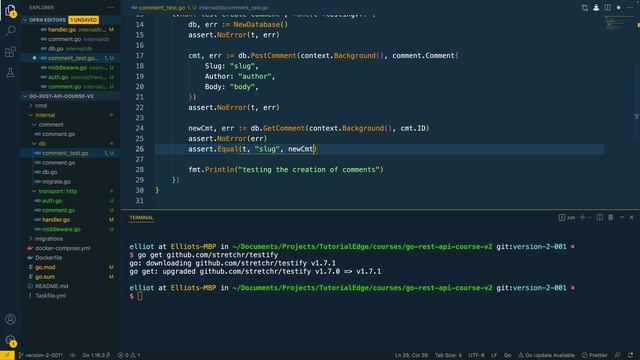Maximize the terminal panel with chevron-up
This screenshot has height=360, width=640.
click(x=622, y=218)
